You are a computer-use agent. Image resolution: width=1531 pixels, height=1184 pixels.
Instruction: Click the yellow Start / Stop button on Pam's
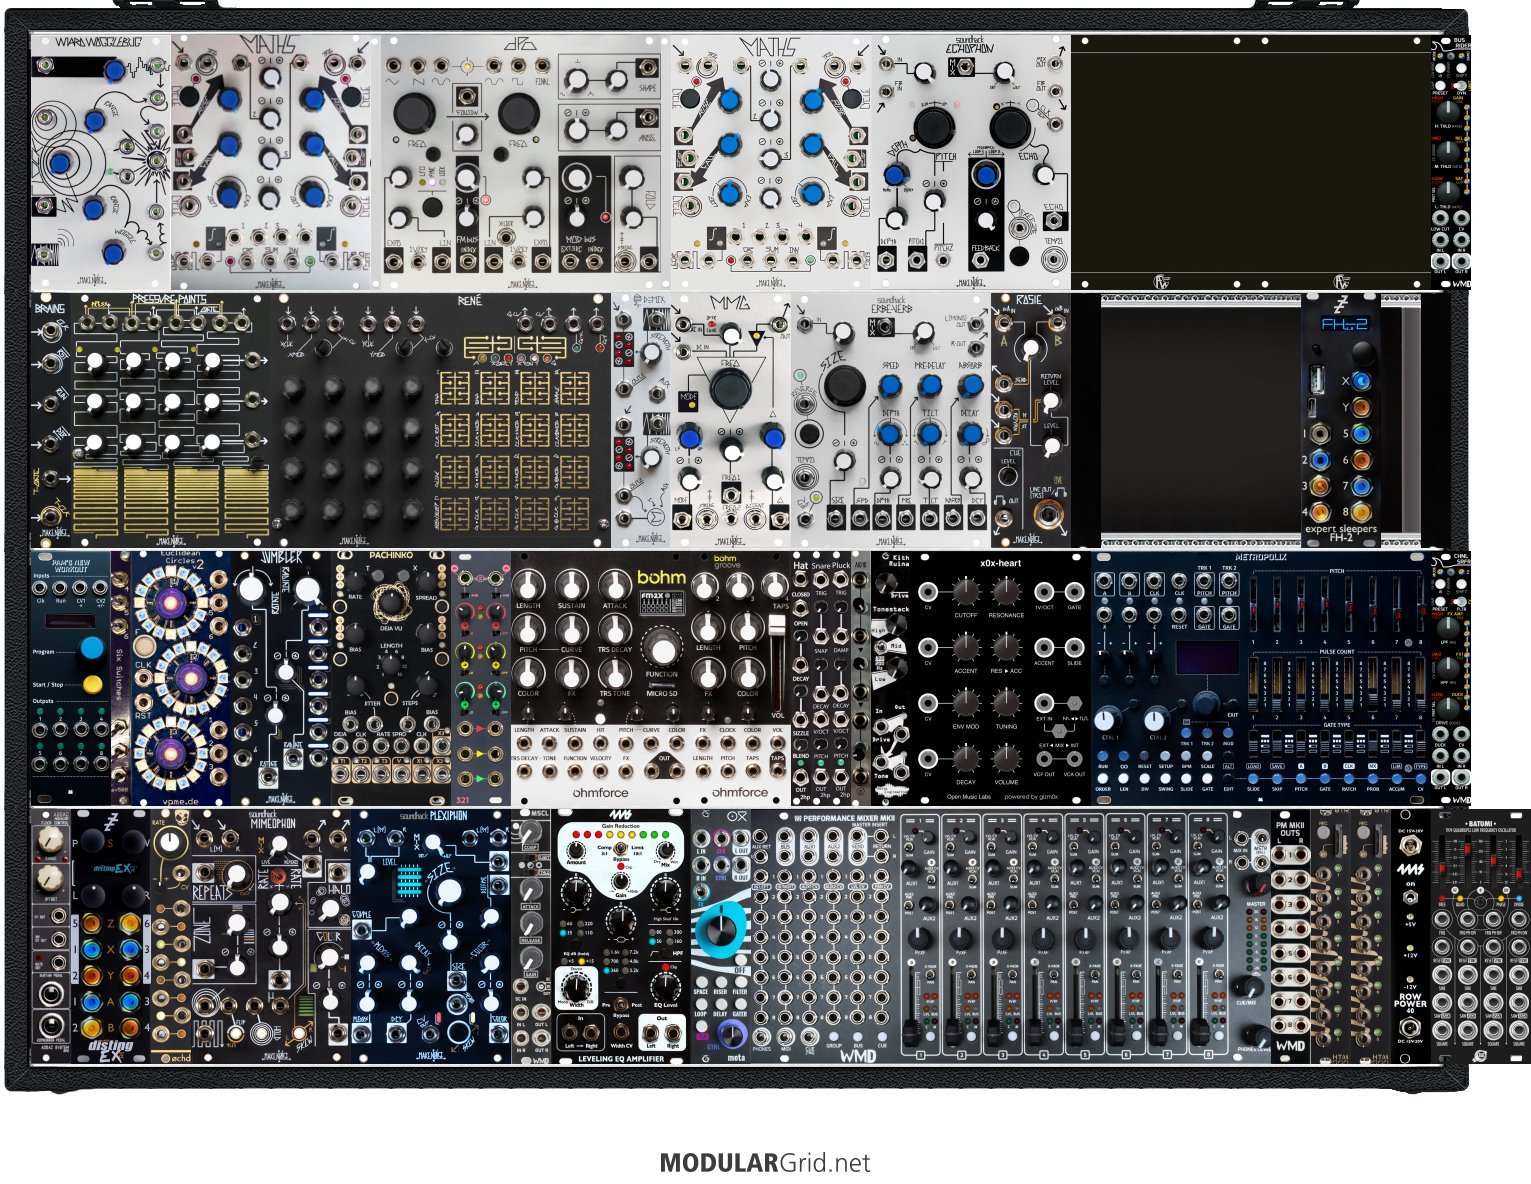pos(92,684)
